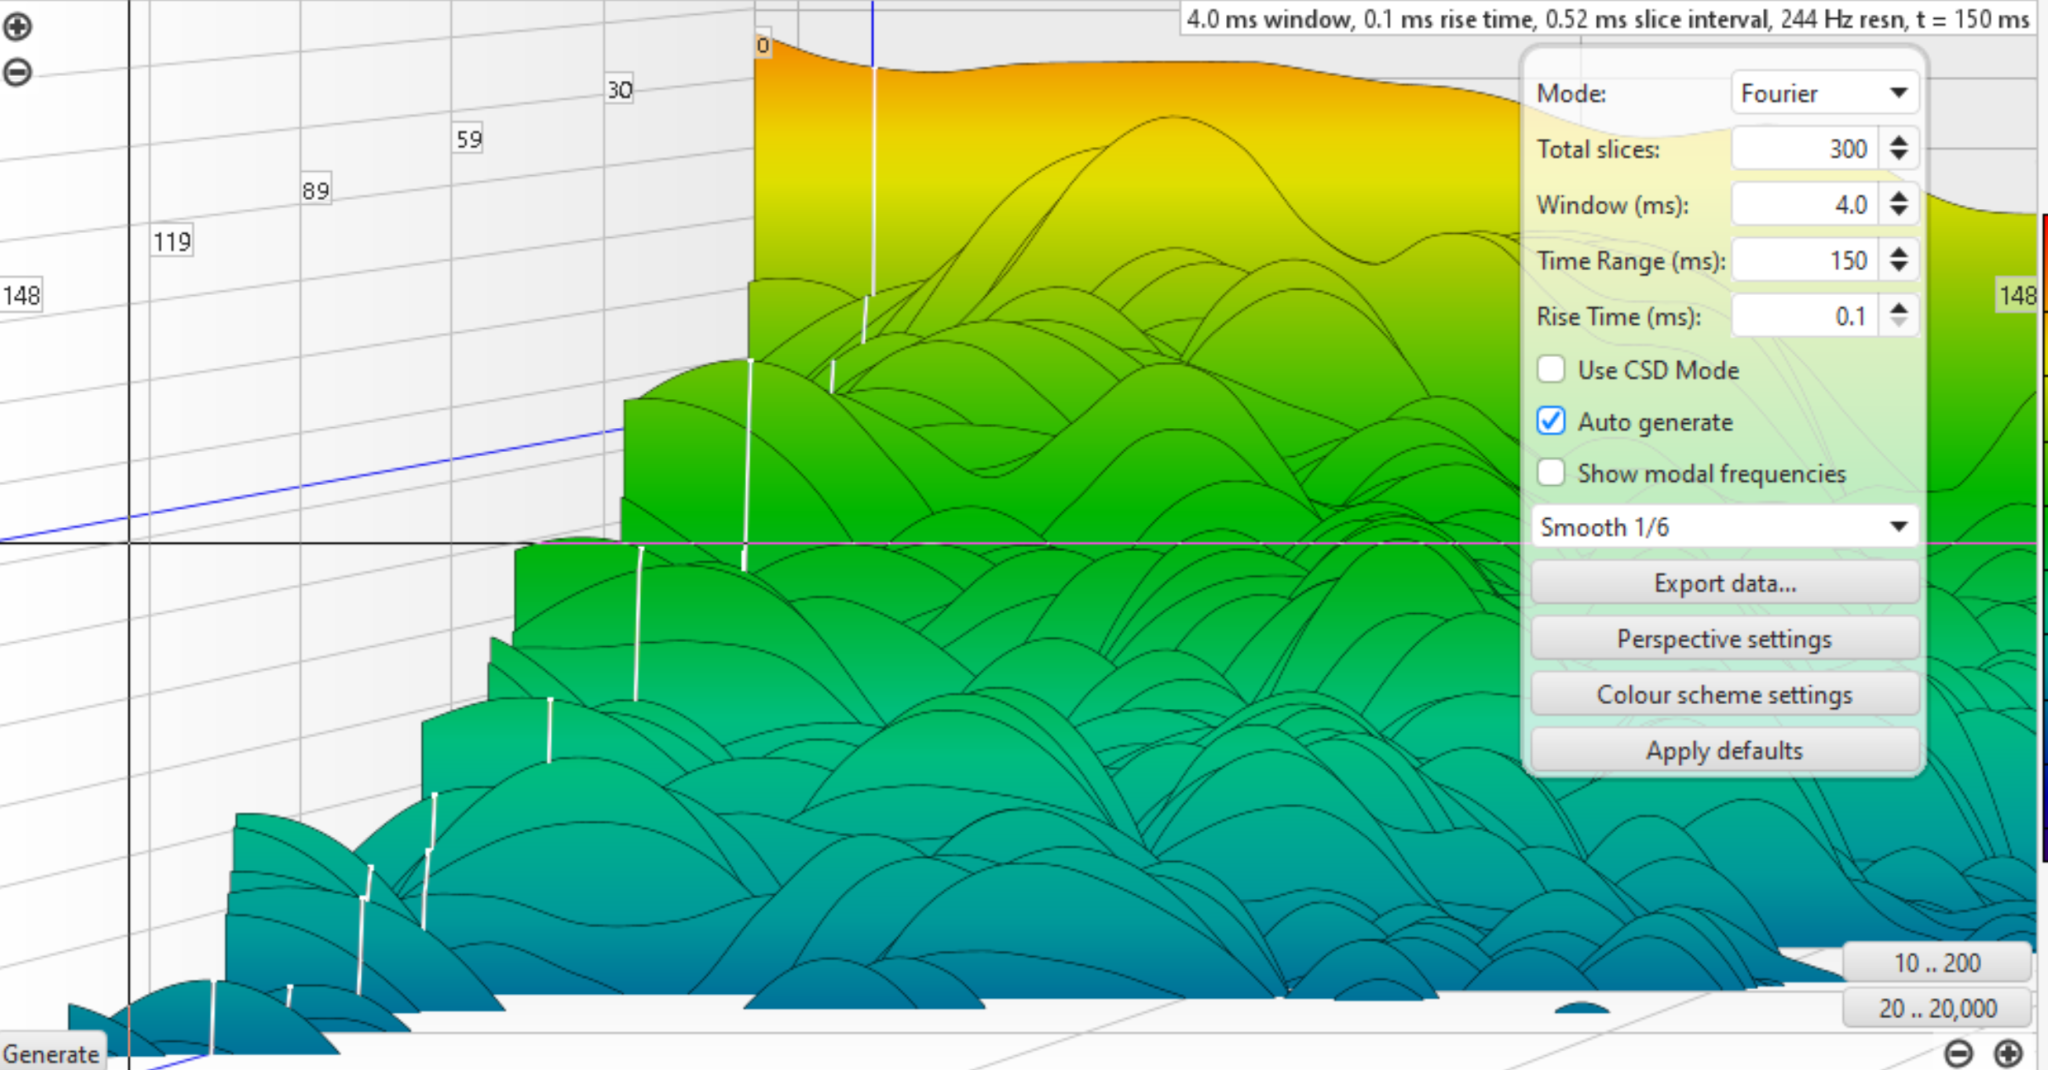Image resolution: width=2048 pixels, height=1070 pixels.
Task: Click the Export data... button
Action: coord(1724,583)
